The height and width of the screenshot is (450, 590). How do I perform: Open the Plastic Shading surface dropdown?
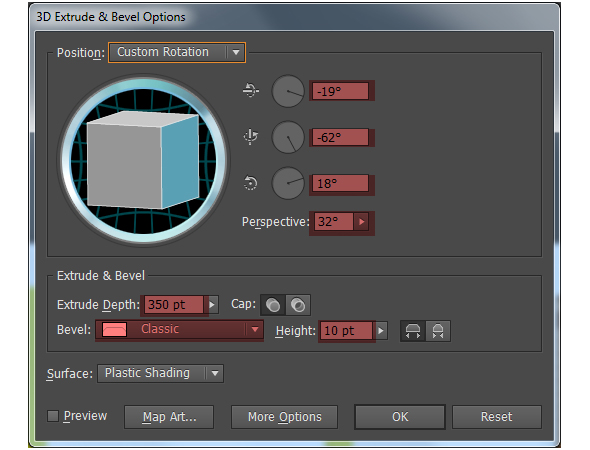coord(161,373)
